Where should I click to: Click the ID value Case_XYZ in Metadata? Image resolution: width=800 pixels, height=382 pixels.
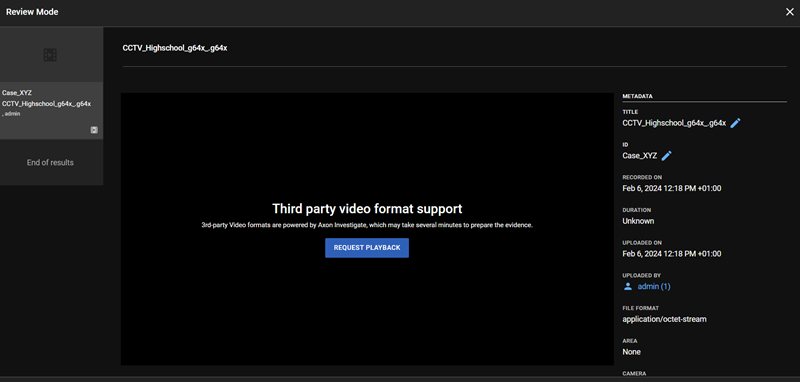click(640, 156)
